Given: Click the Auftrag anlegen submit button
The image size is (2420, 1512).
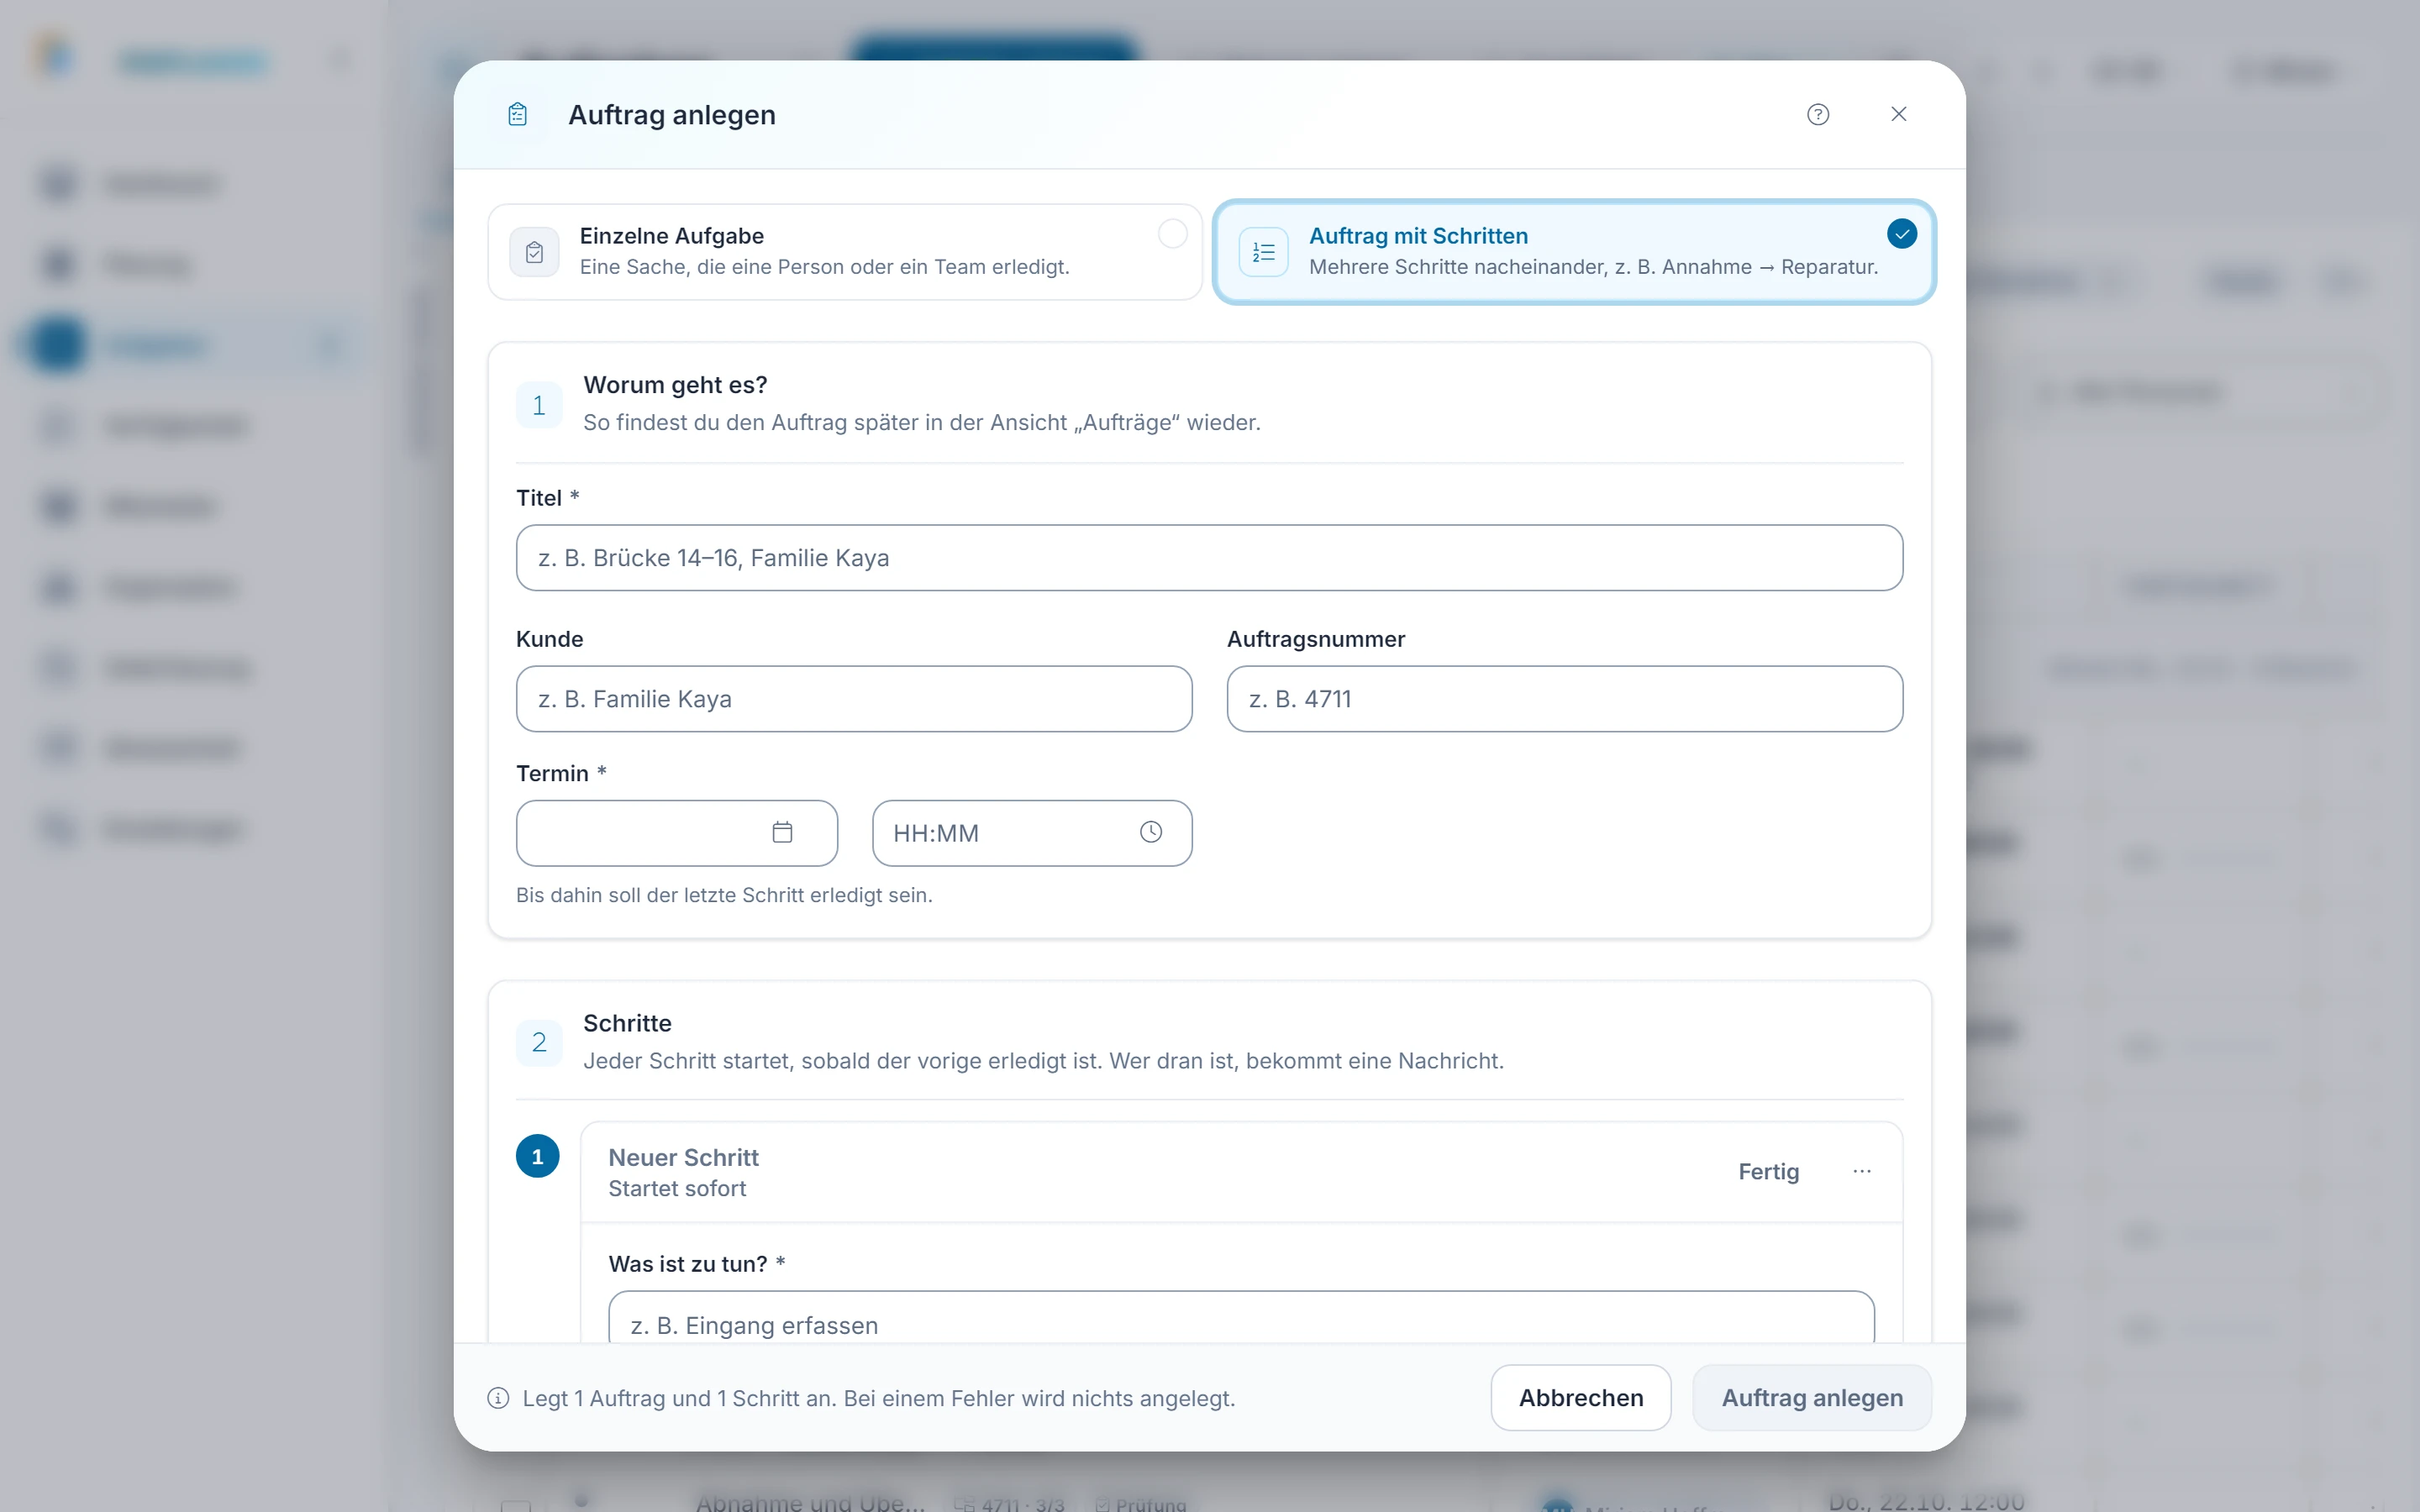Looking at the screenshot, I should pyautogui.click(x=1812, y=1397).
